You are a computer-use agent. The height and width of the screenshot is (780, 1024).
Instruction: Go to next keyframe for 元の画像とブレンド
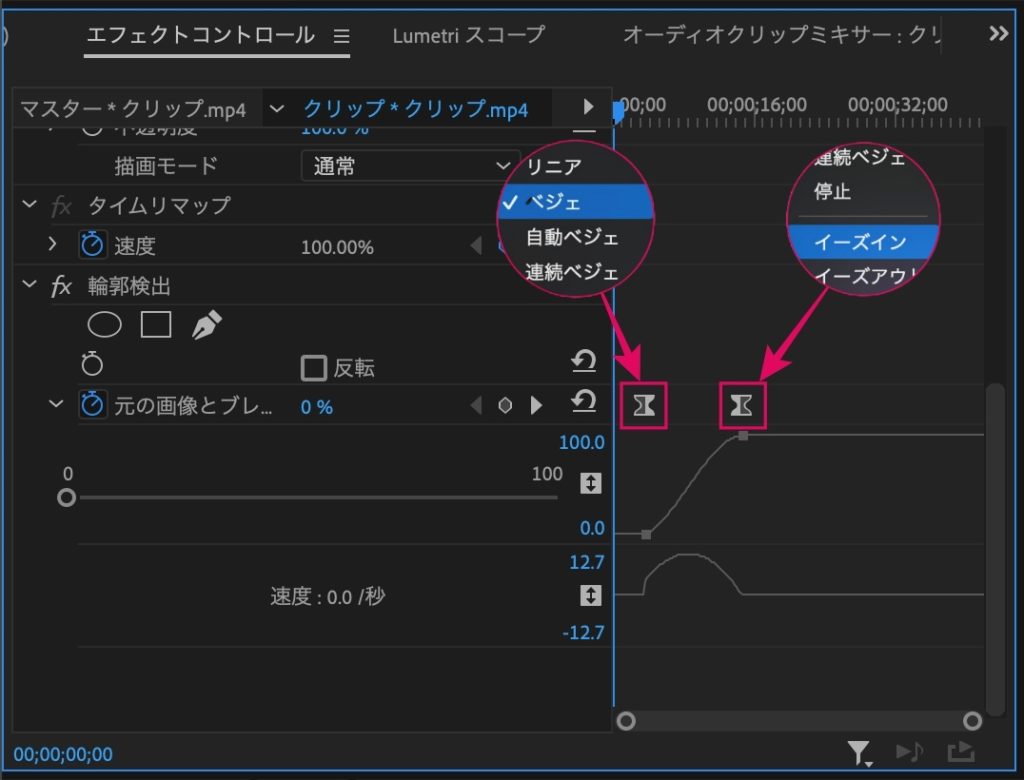click(x=536, y=405)
